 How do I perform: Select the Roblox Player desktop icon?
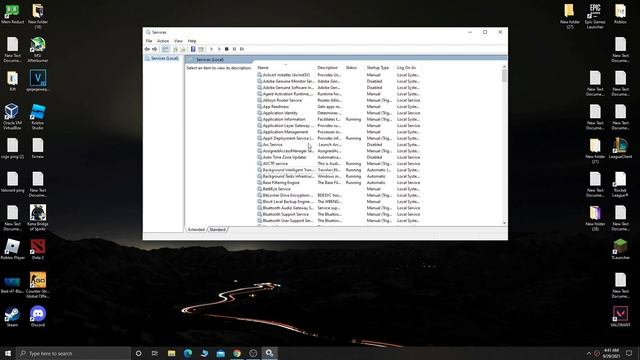pos(12,249)
